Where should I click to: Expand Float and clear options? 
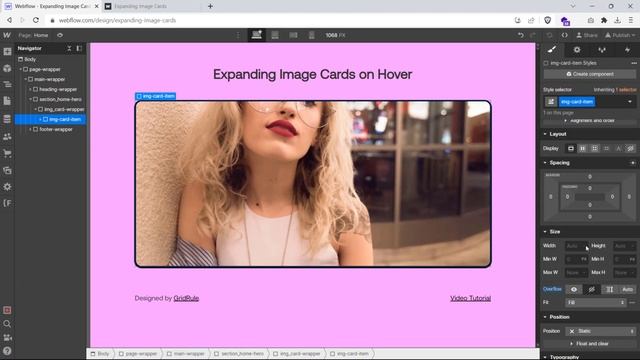(x=590, y=344)
